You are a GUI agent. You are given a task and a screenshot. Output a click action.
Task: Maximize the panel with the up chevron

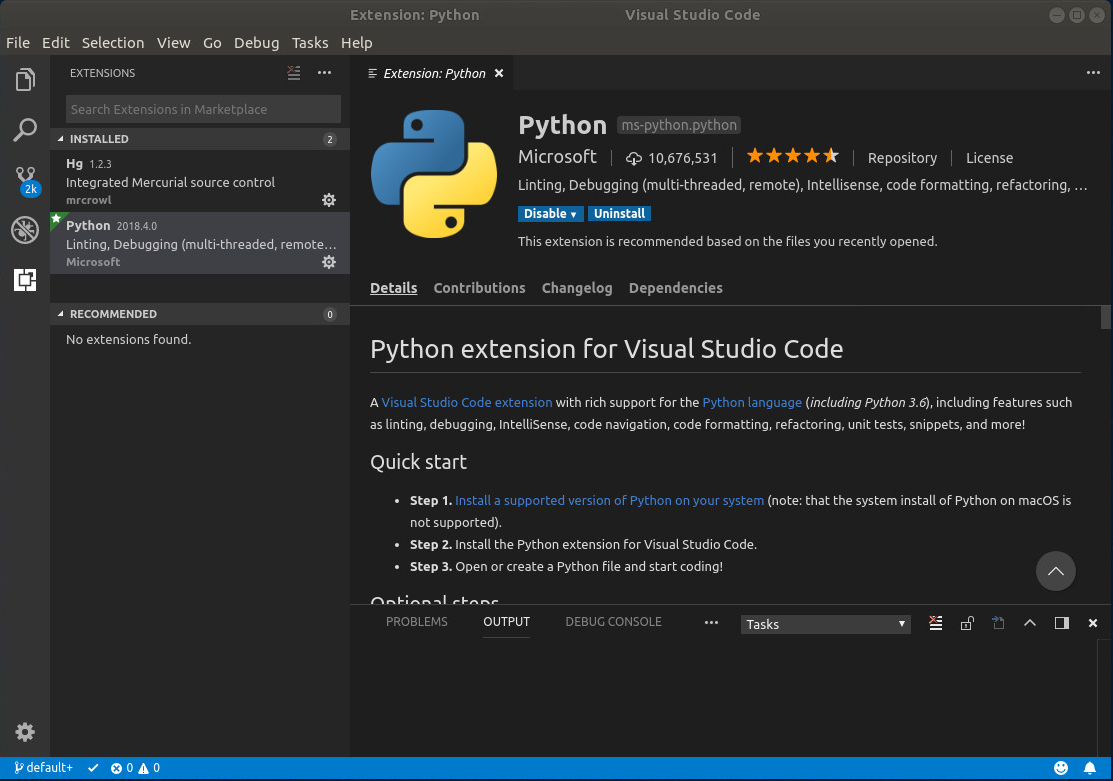point(1030,623)
